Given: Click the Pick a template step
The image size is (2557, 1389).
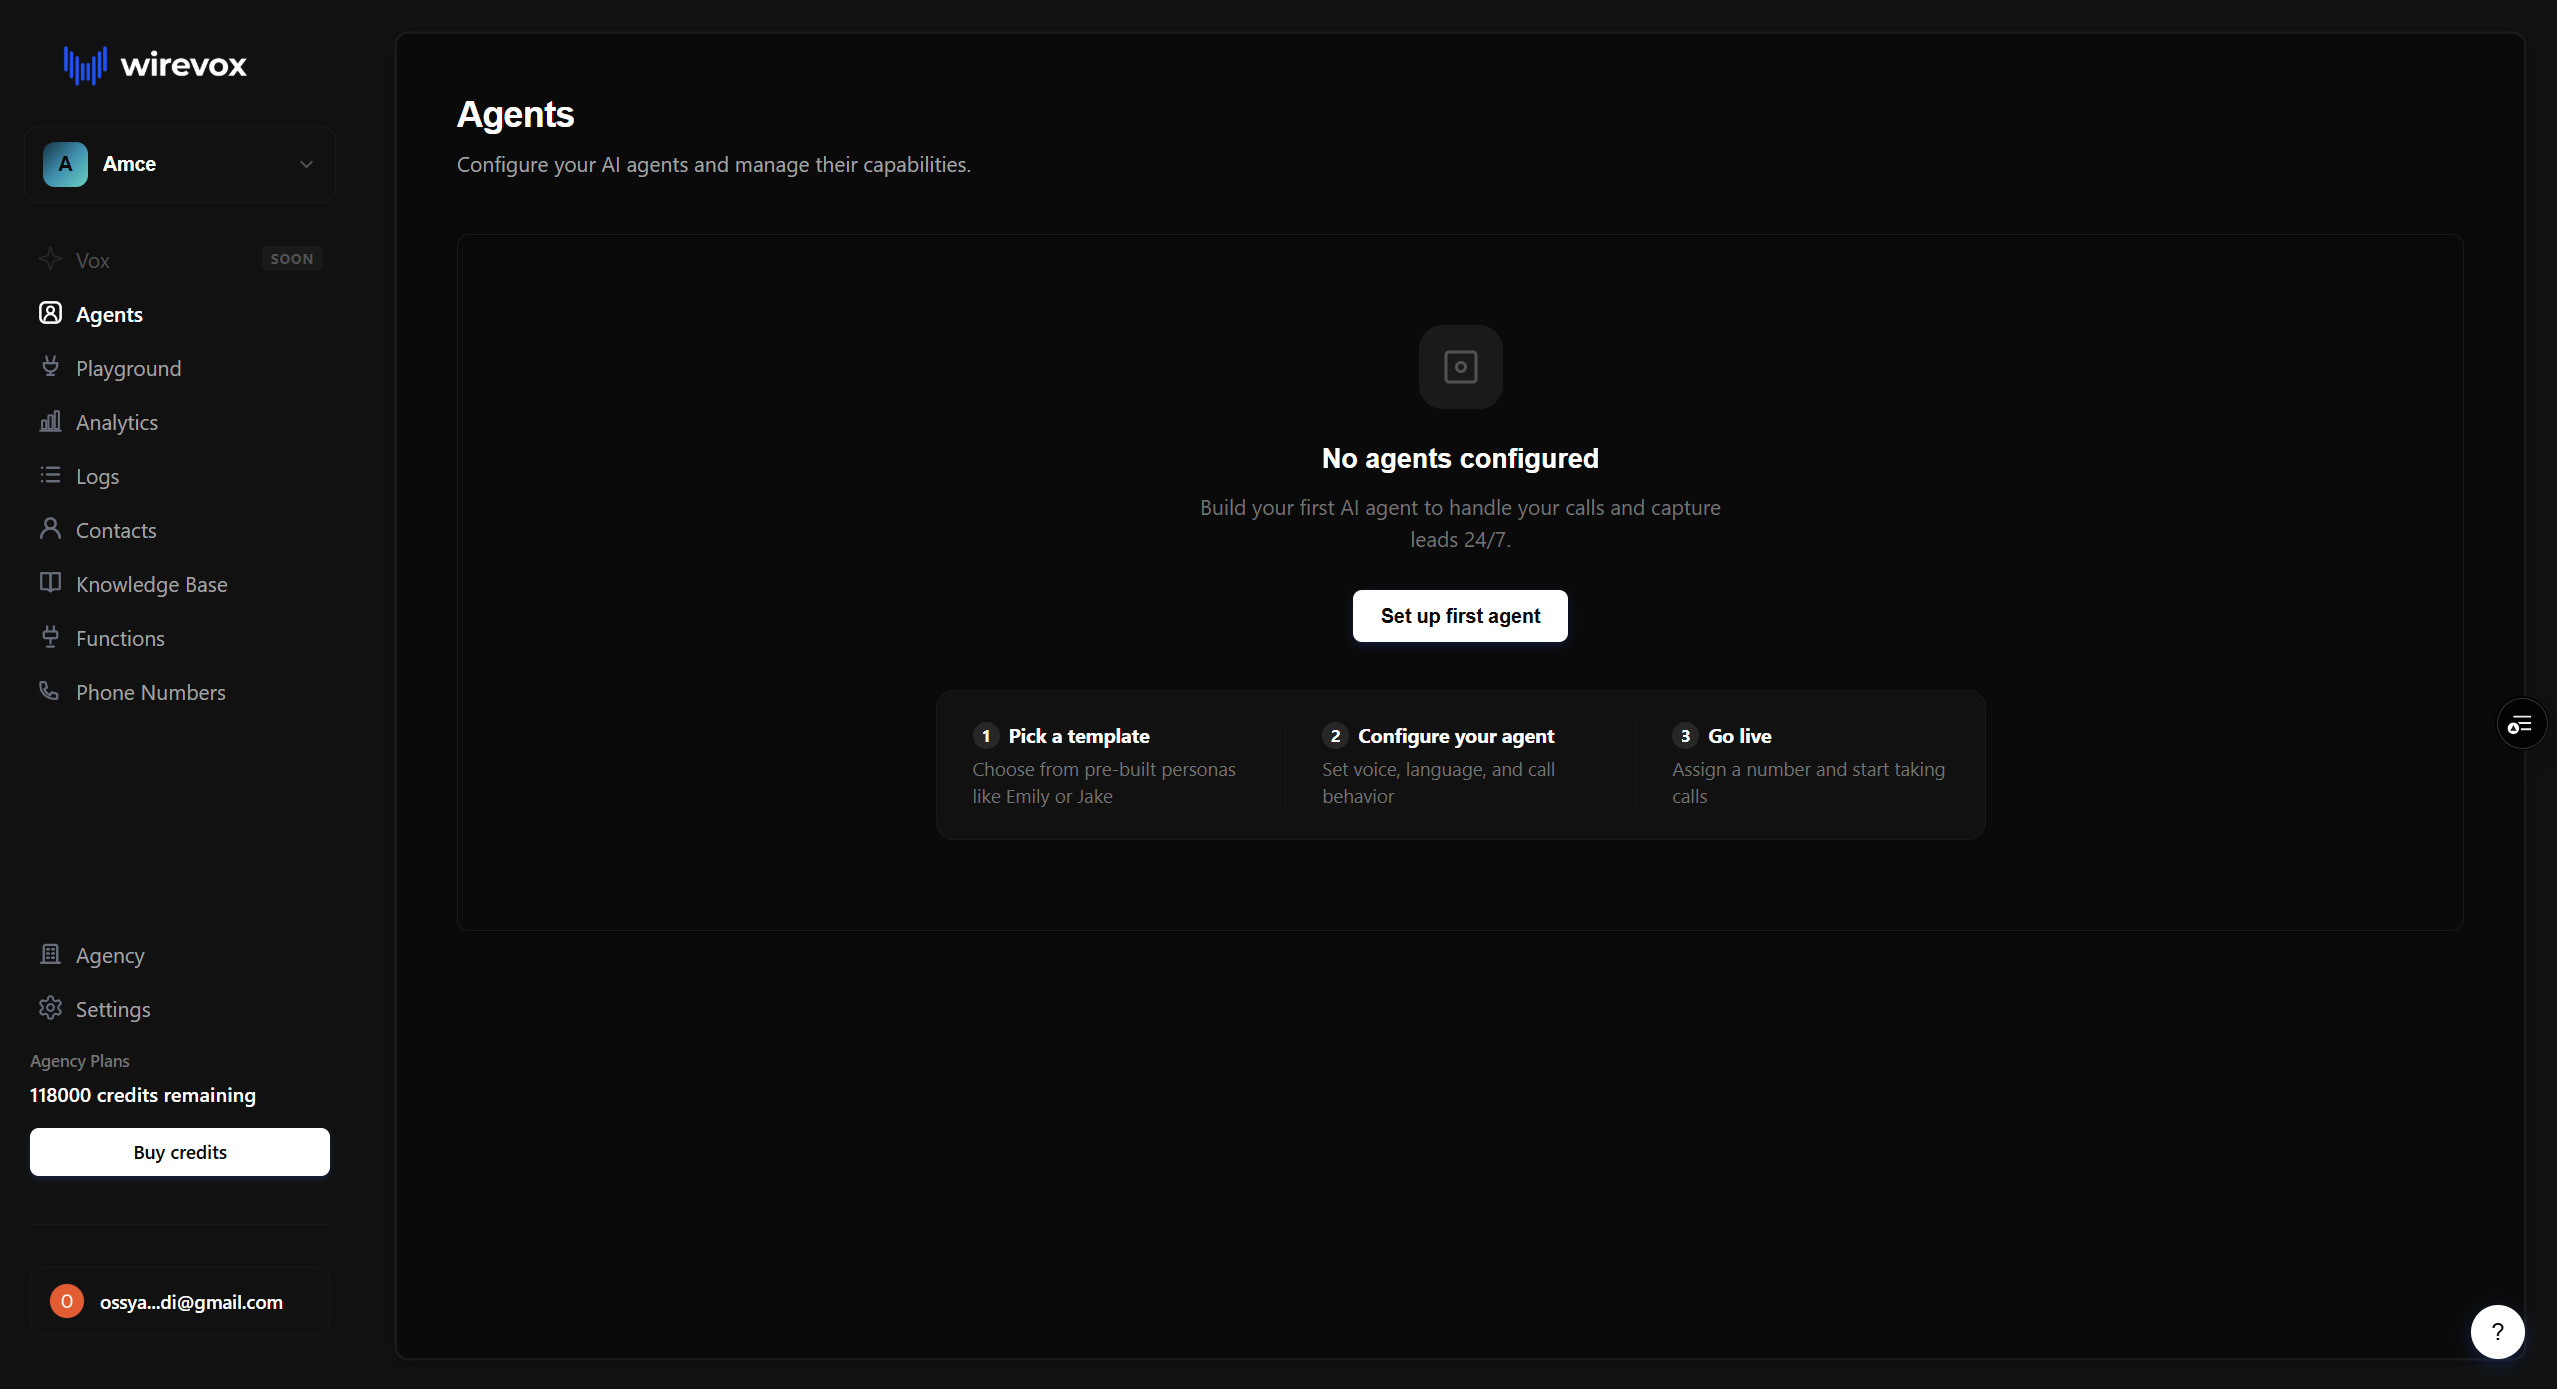Looking at the screenshot, I should 1110,765.
